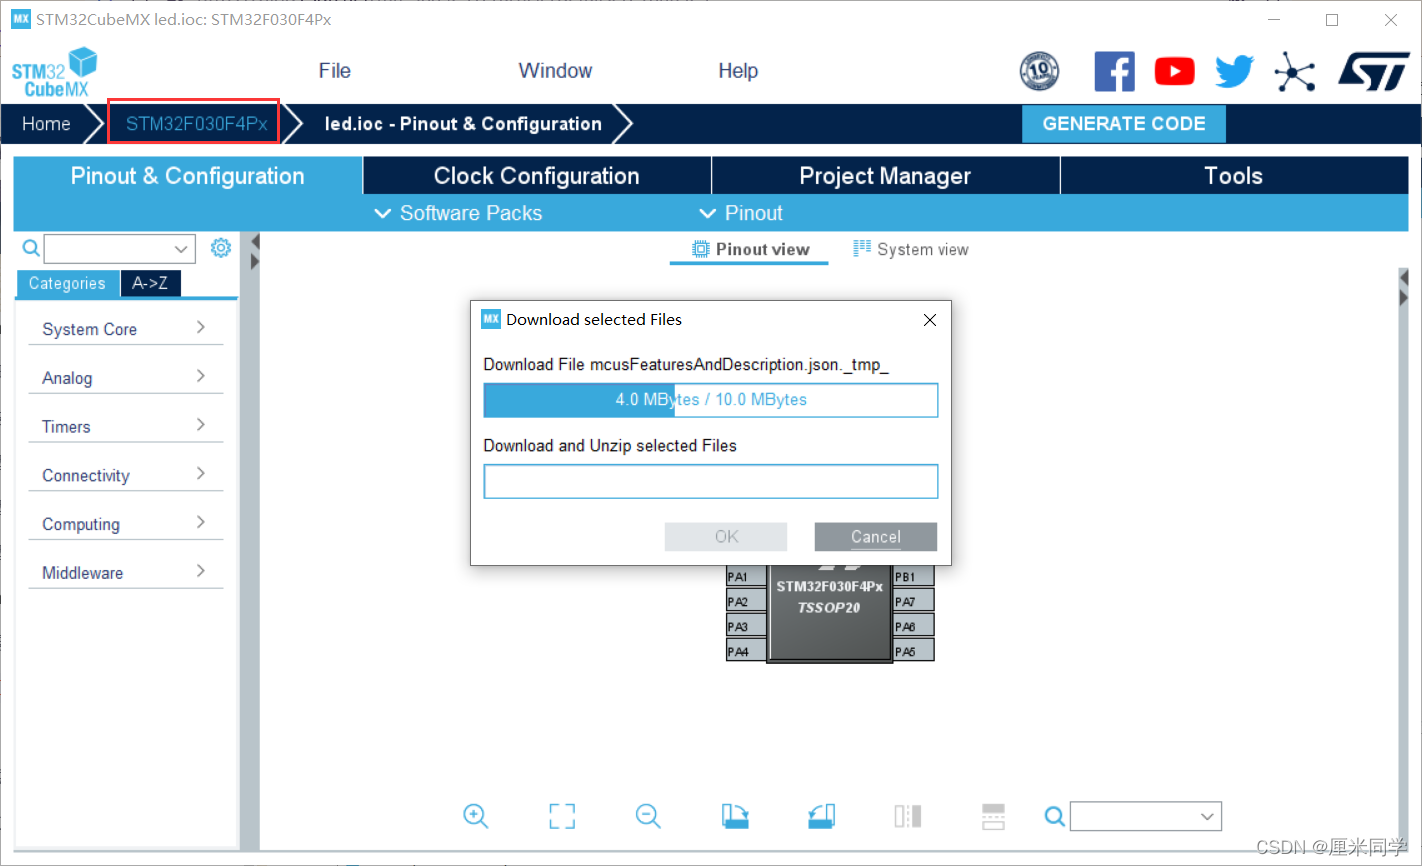1422x866 pixels.
Task: Cancel the file download
Action: tap(876, 537)
